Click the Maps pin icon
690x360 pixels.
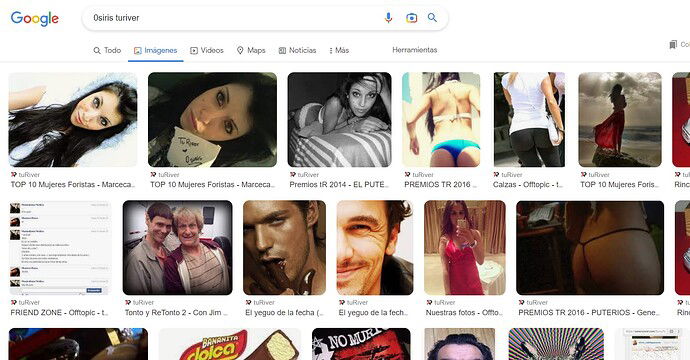click(240, 51)
